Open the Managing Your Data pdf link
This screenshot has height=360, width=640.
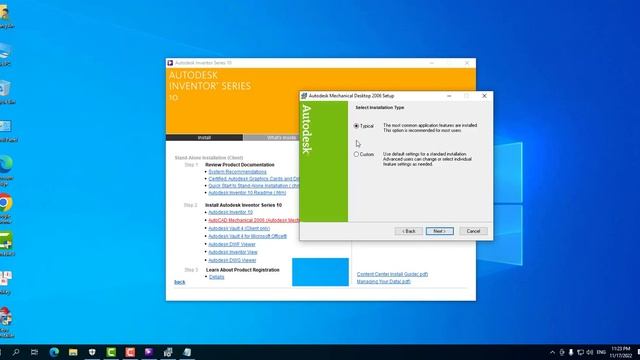coord(383,282)
